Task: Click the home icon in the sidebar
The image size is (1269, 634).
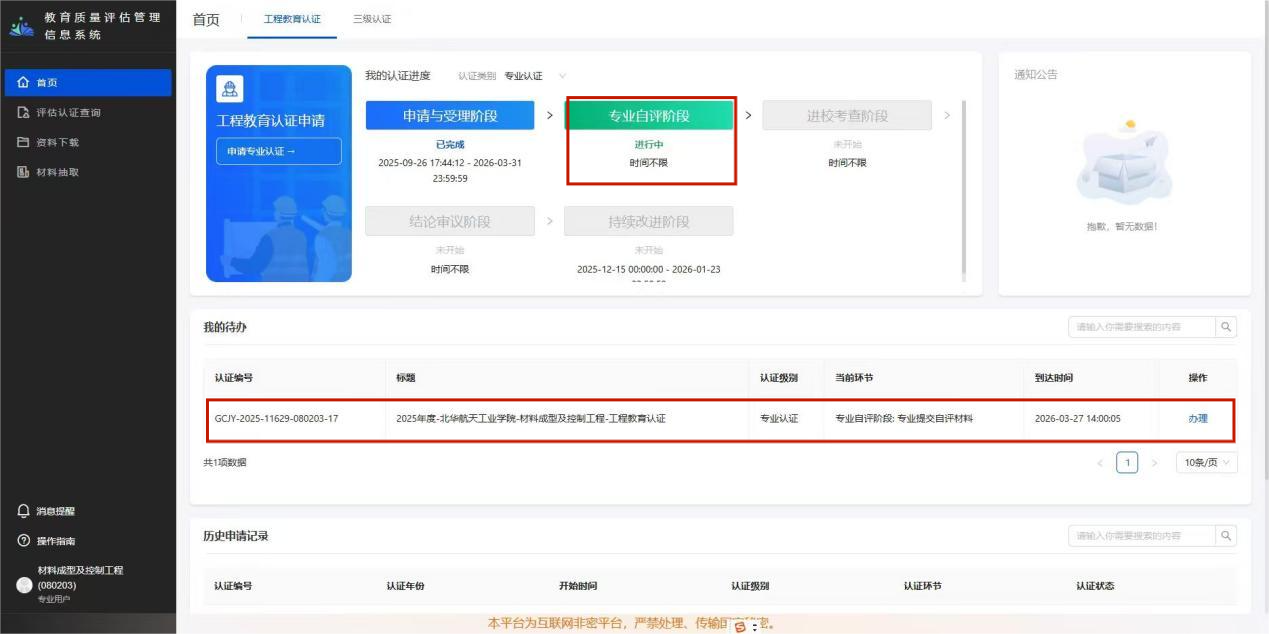Action: pos(23,83)
